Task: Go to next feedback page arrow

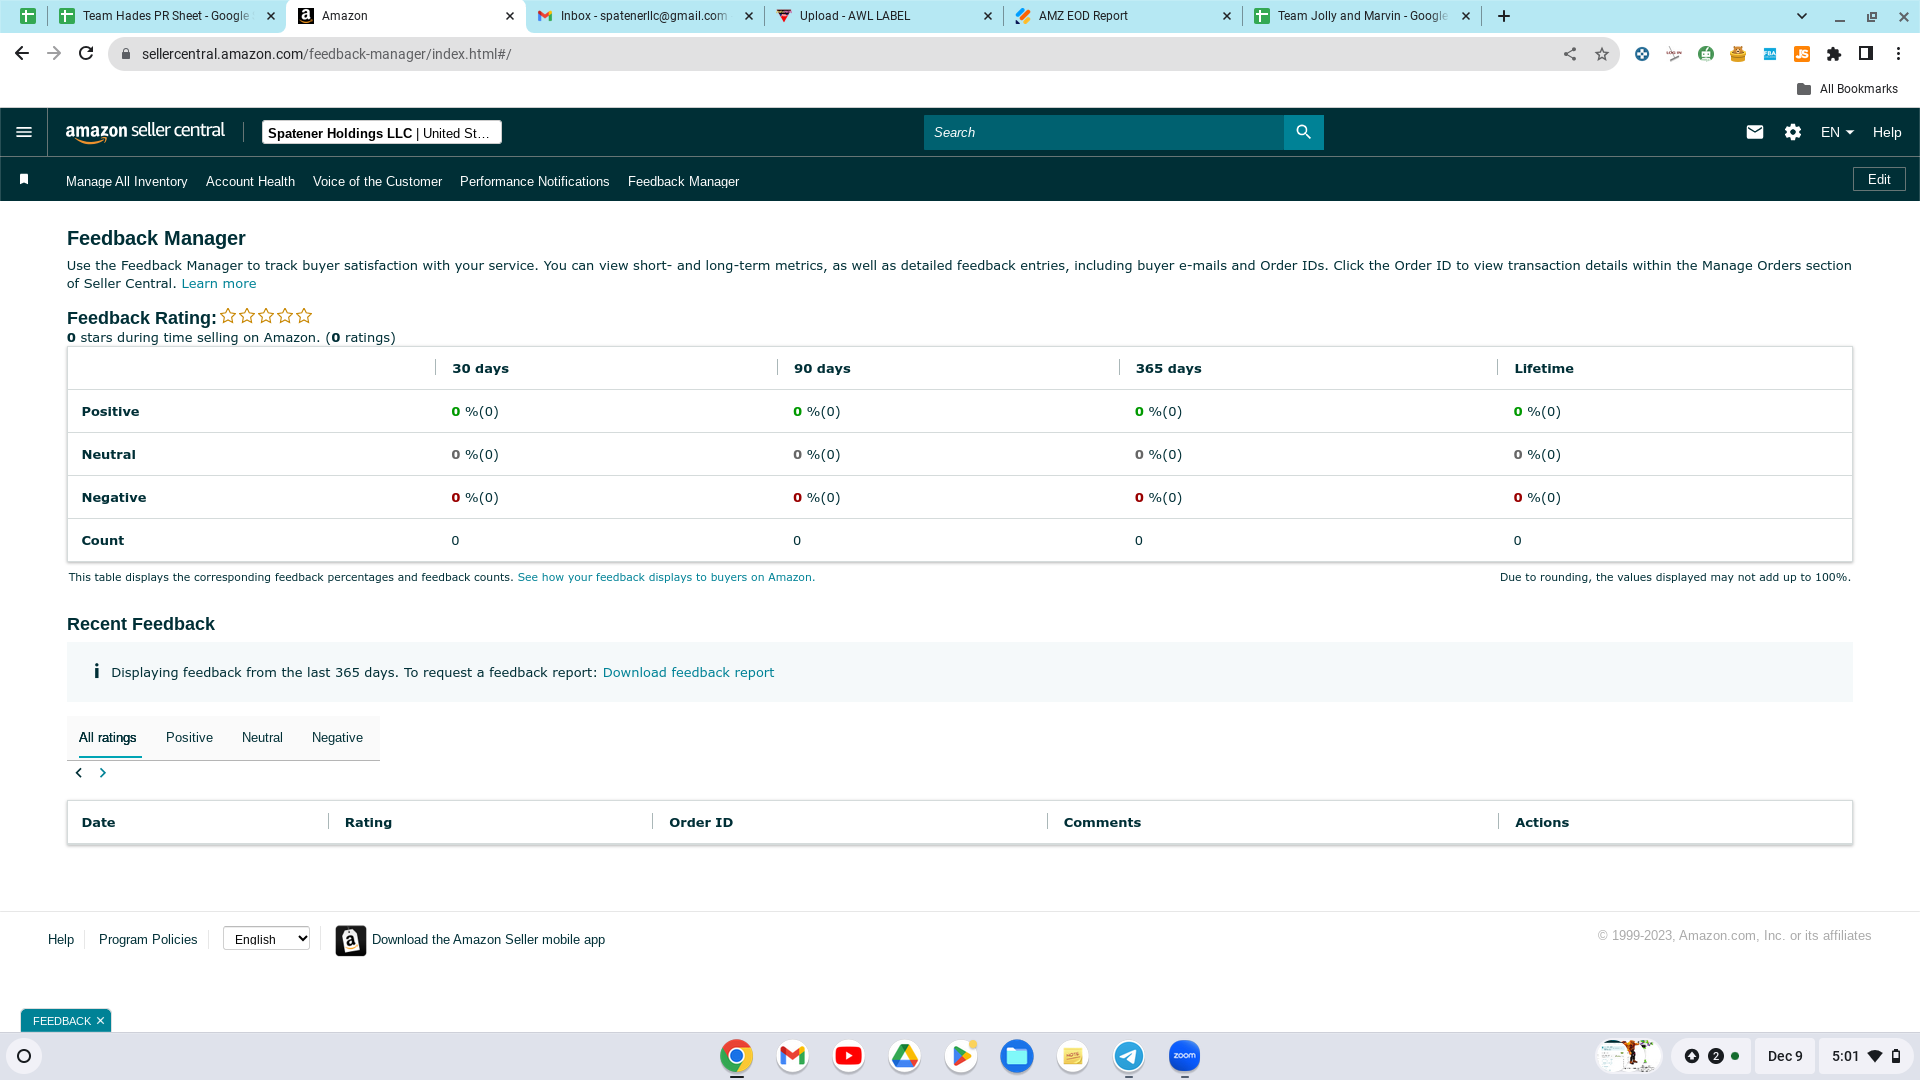Action: click(x=102, y=773)
